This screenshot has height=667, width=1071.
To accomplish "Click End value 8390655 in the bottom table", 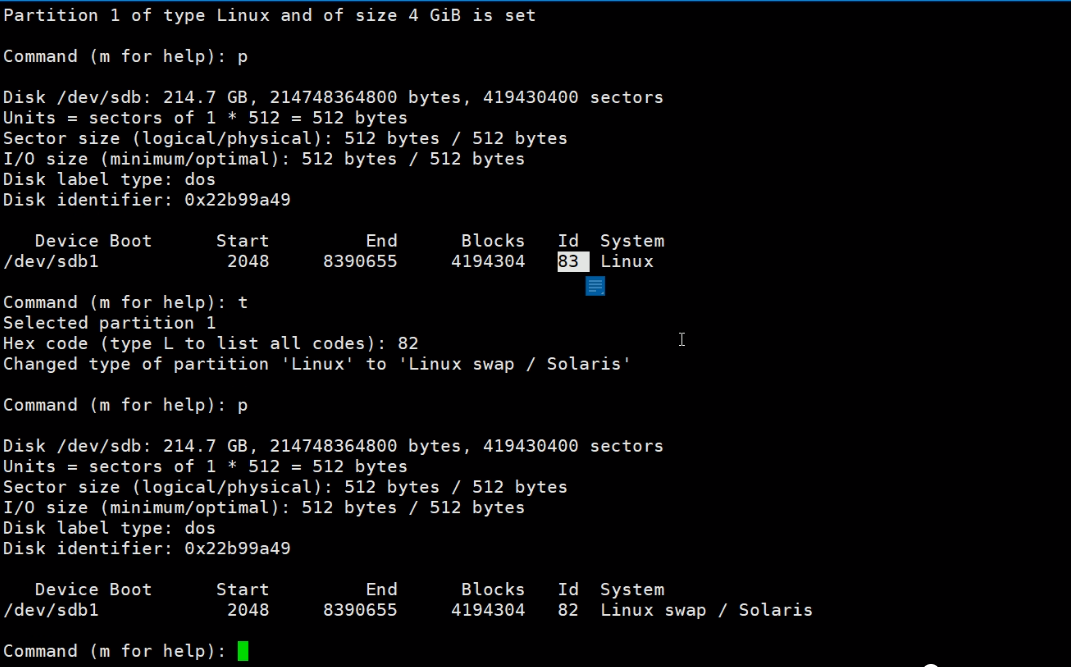I will (x=360, y=610).
